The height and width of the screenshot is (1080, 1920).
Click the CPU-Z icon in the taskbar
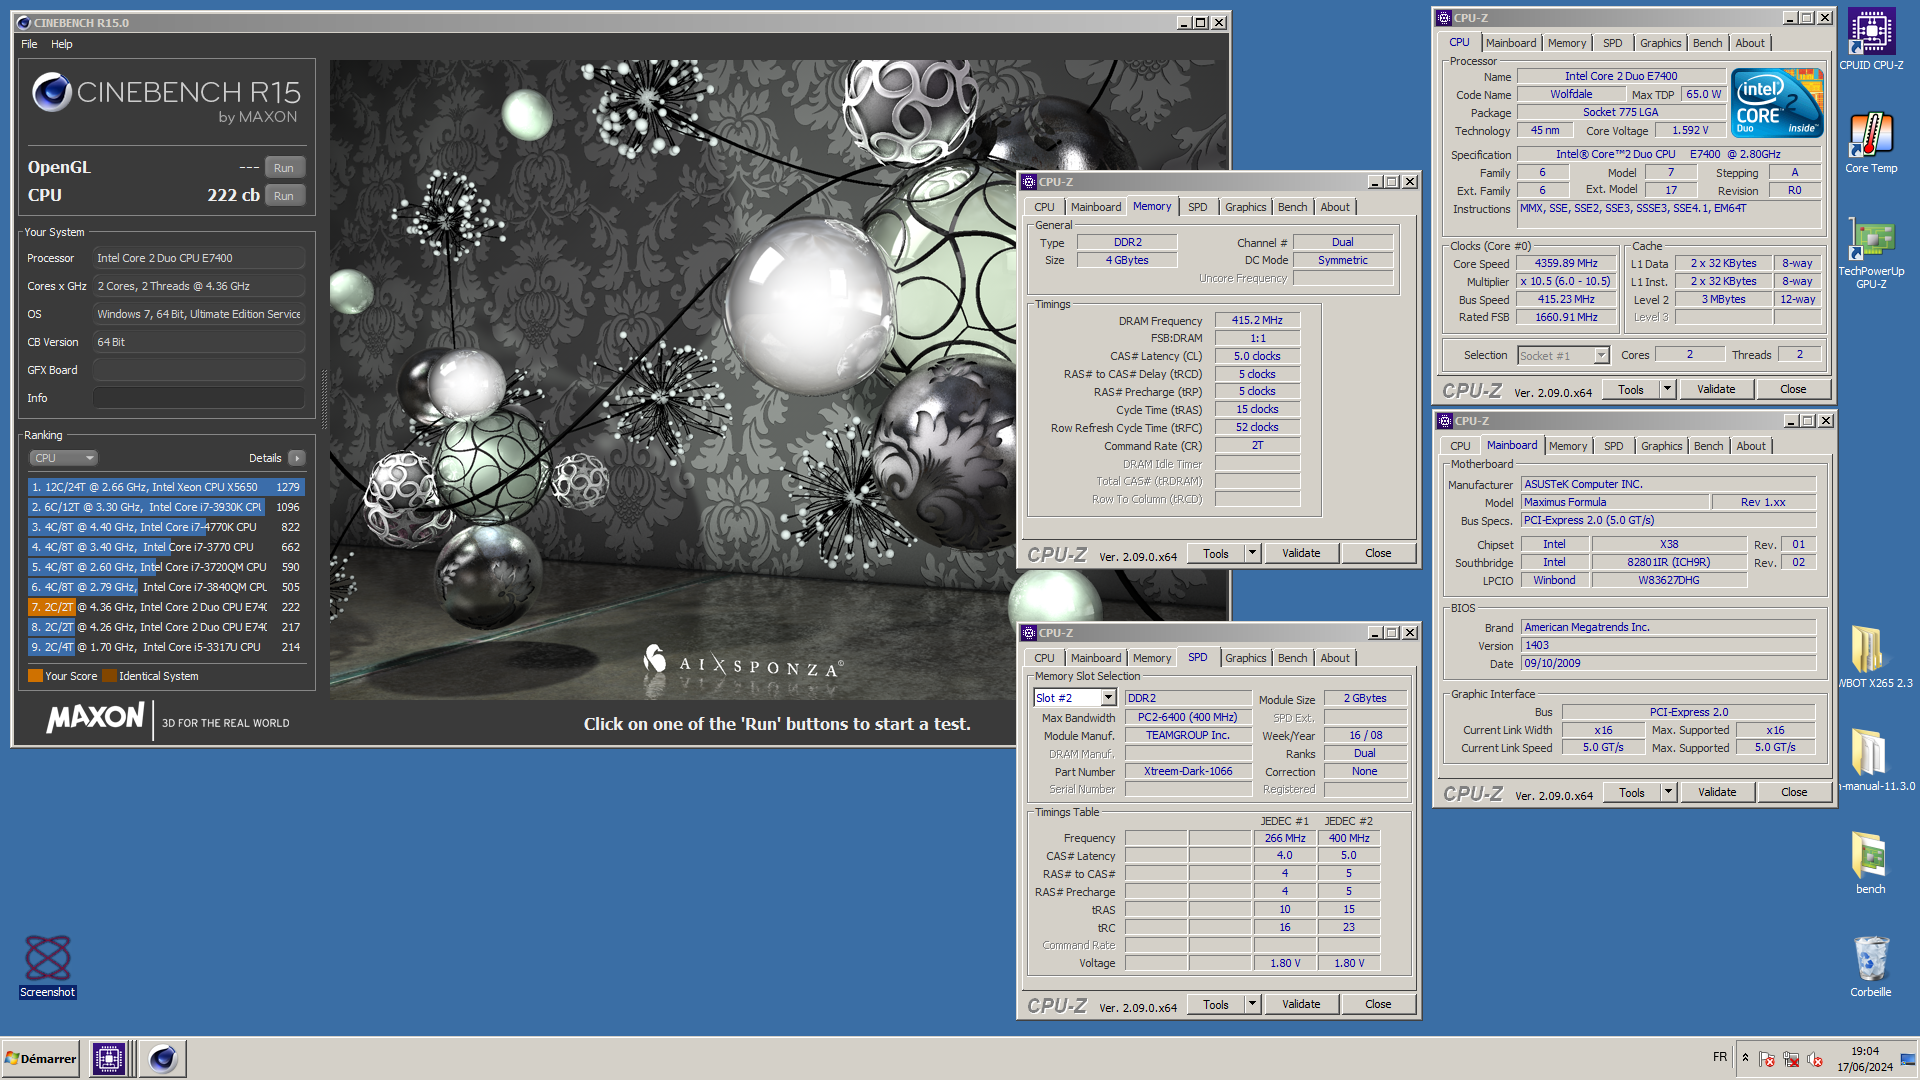pos(108,1058)
